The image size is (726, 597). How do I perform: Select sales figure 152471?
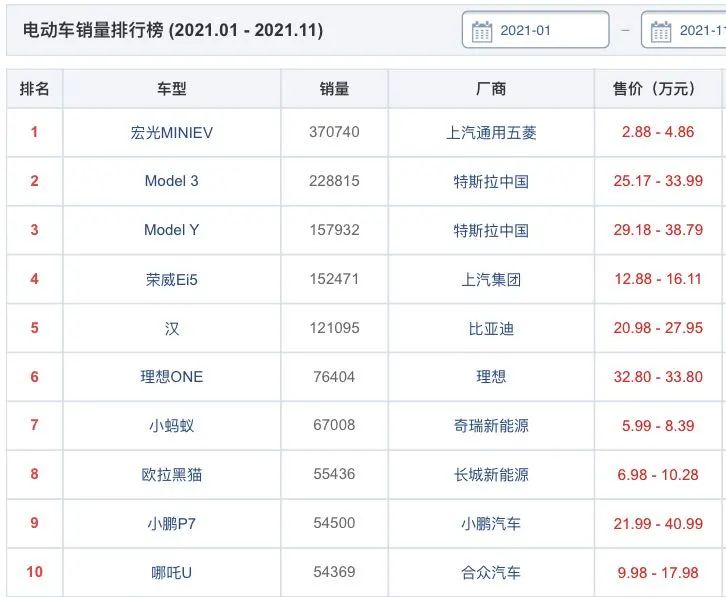334,279
